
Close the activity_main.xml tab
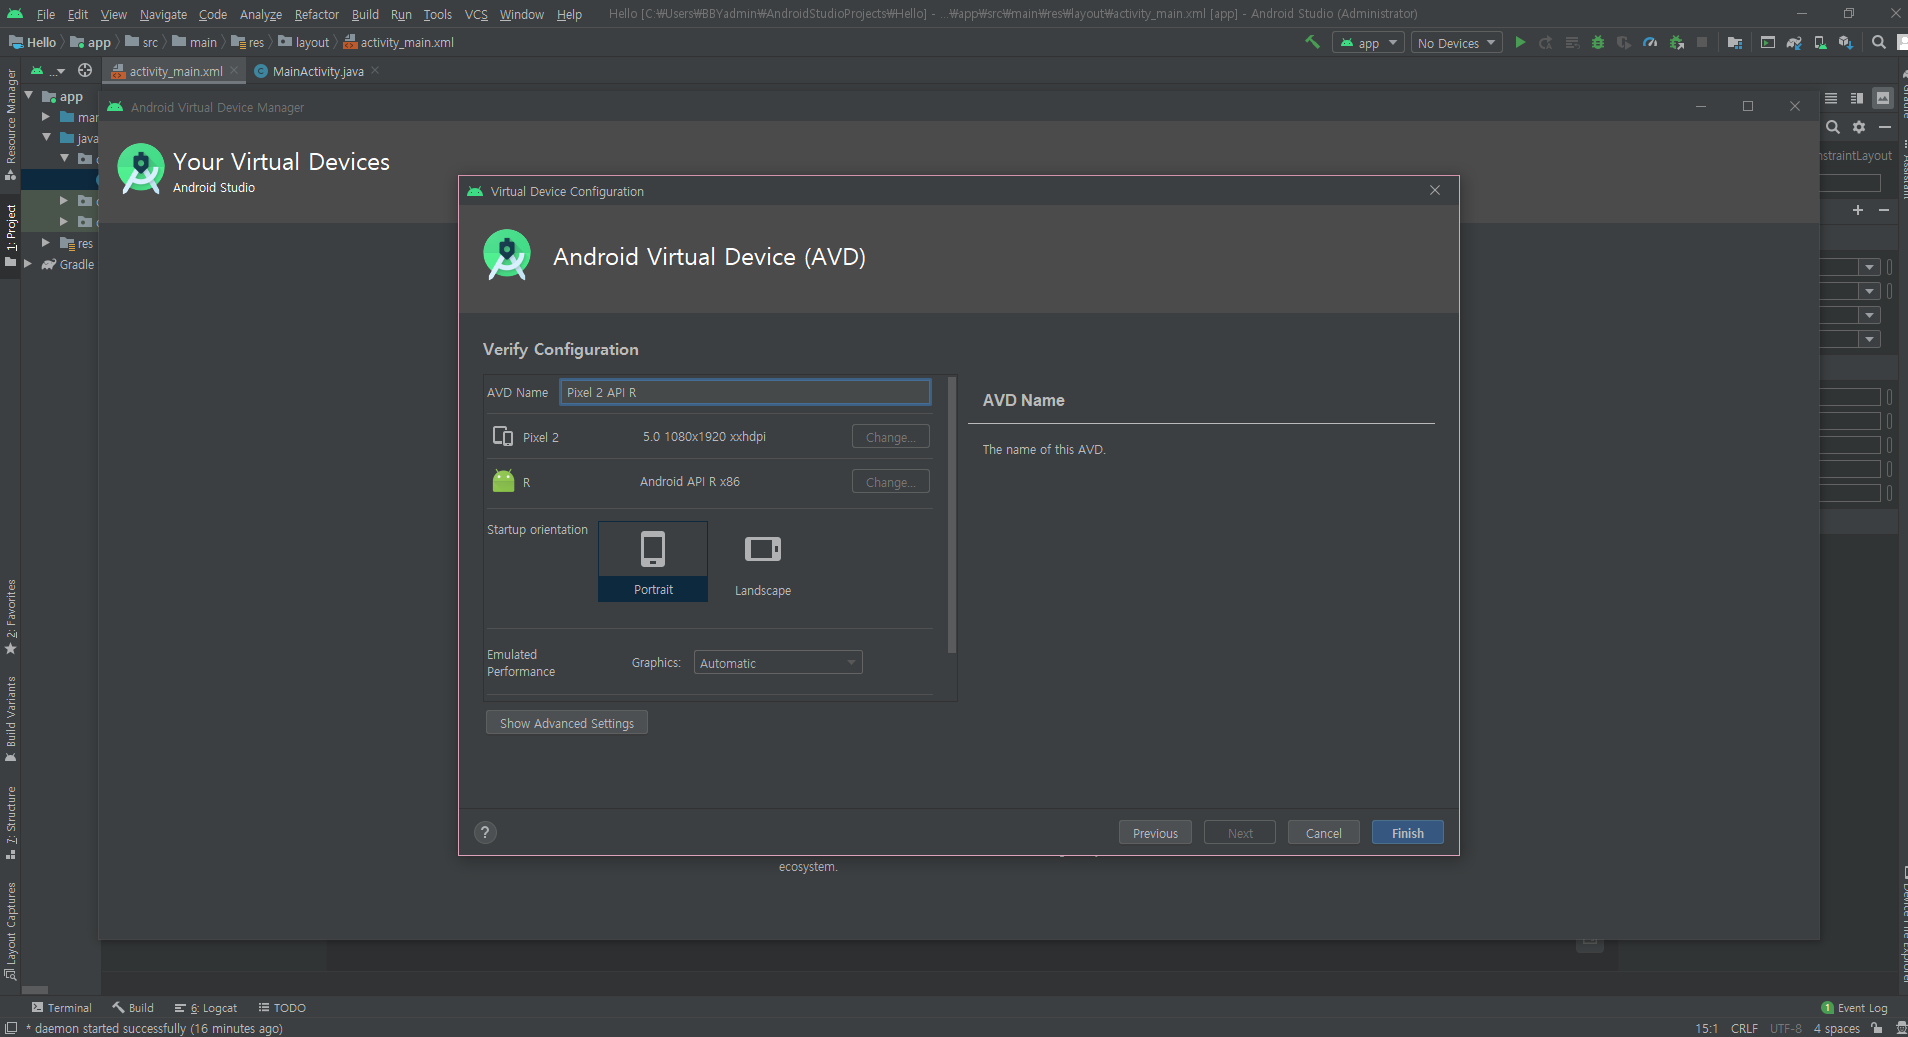click(234, 70)
